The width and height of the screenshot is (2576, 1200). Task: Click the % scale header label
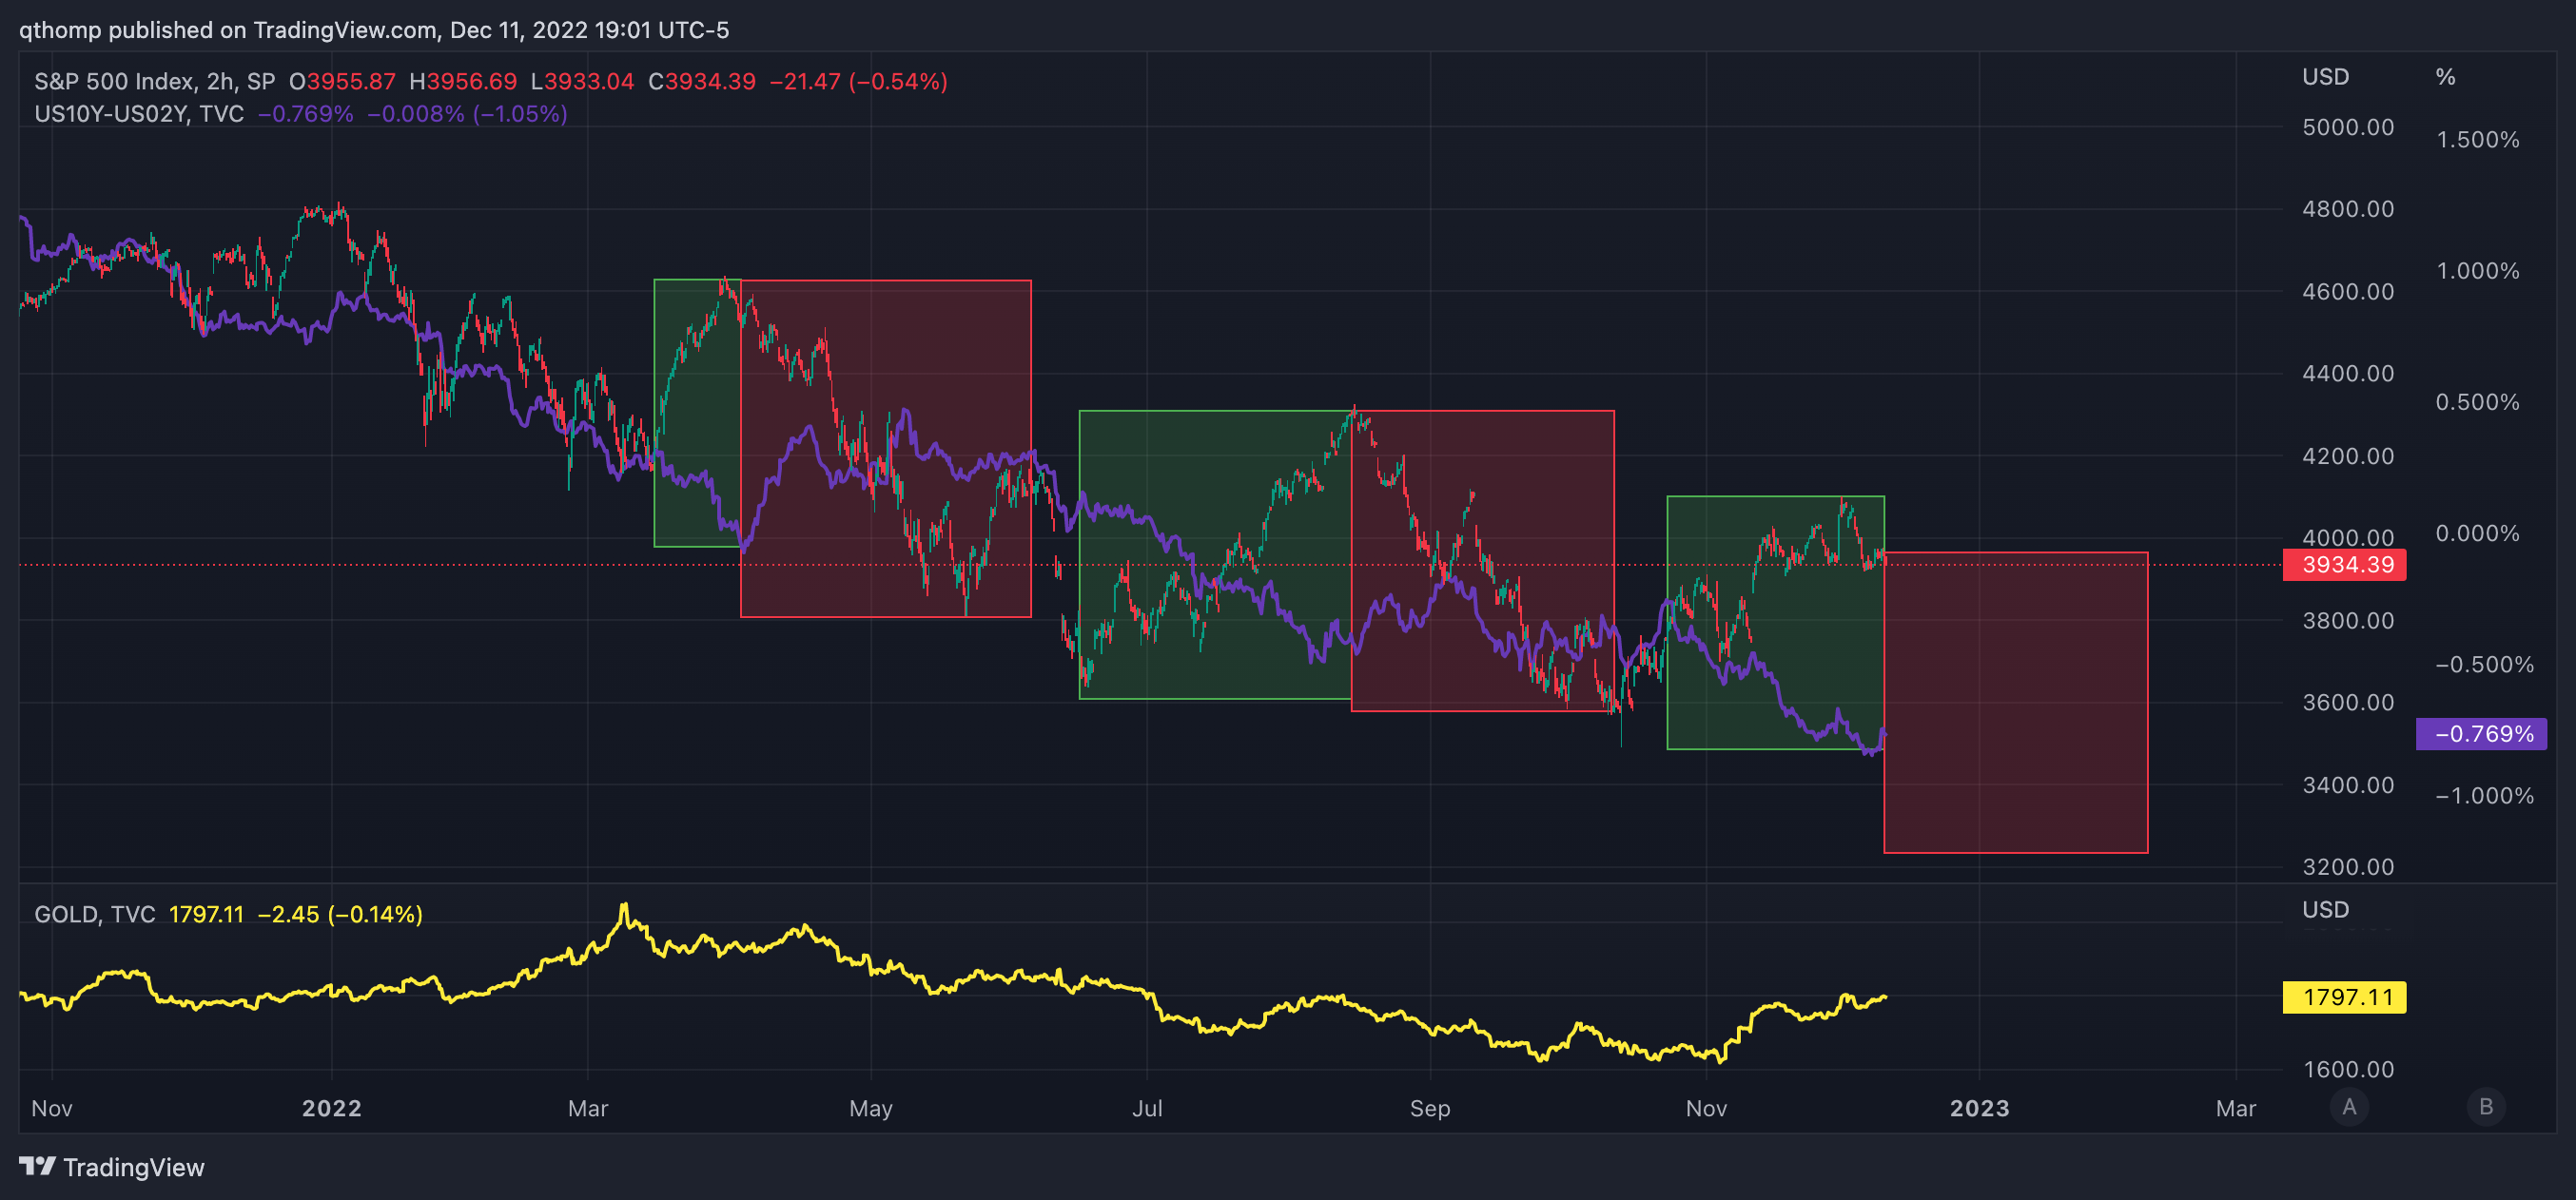2445,77
